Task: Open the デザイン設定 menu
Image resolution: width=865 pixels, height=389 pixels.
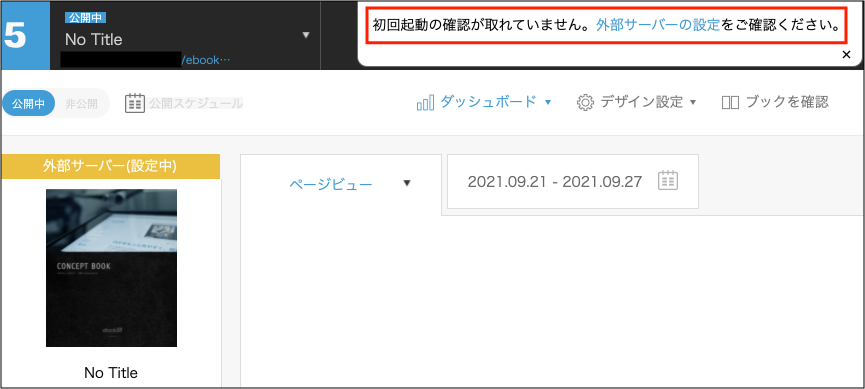Action: [642, 102]
